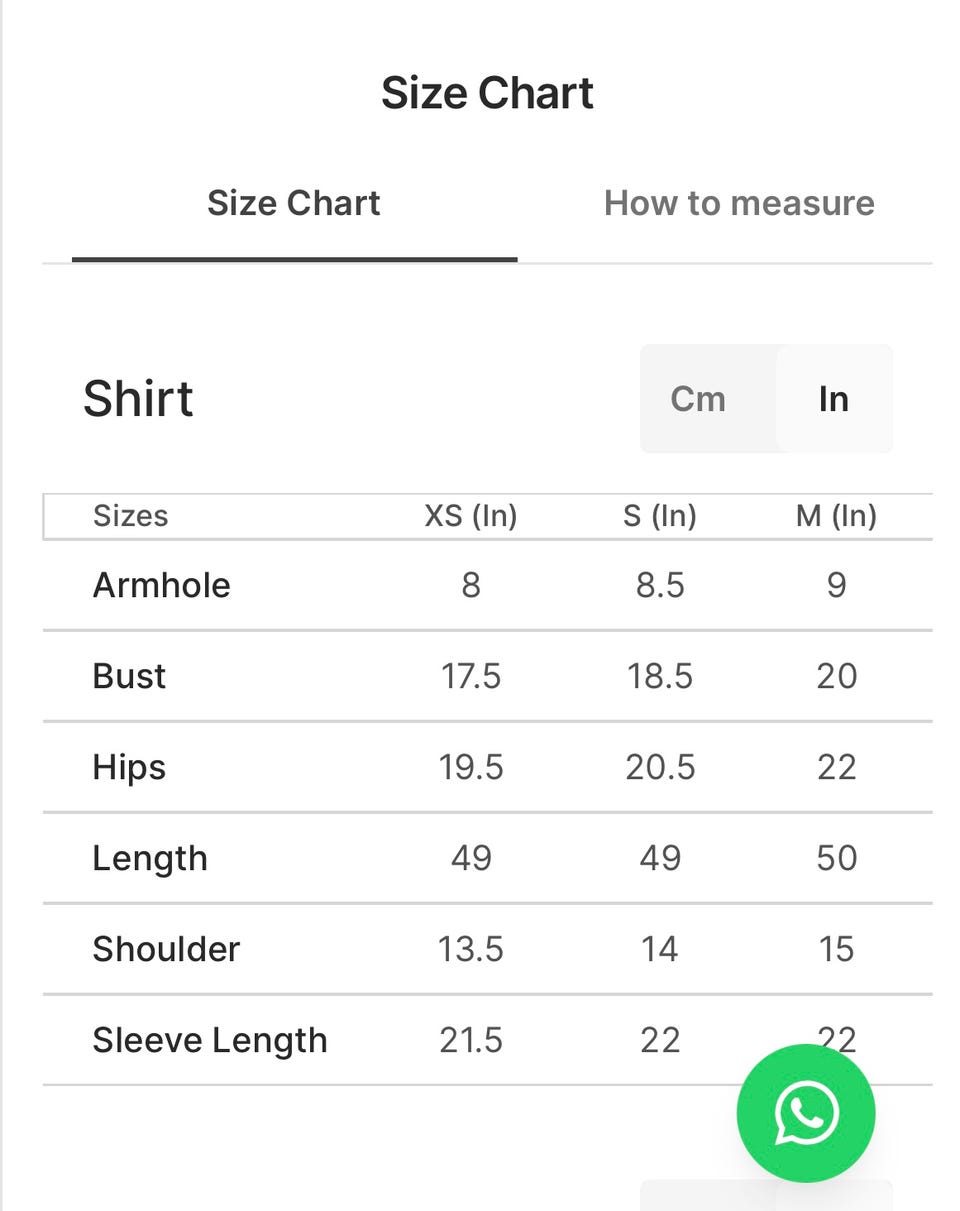The height and width of the screenshot is (1211, 960).
Task: Select the Bust row label
Action: pyautogui.click(x=129, y=676)
